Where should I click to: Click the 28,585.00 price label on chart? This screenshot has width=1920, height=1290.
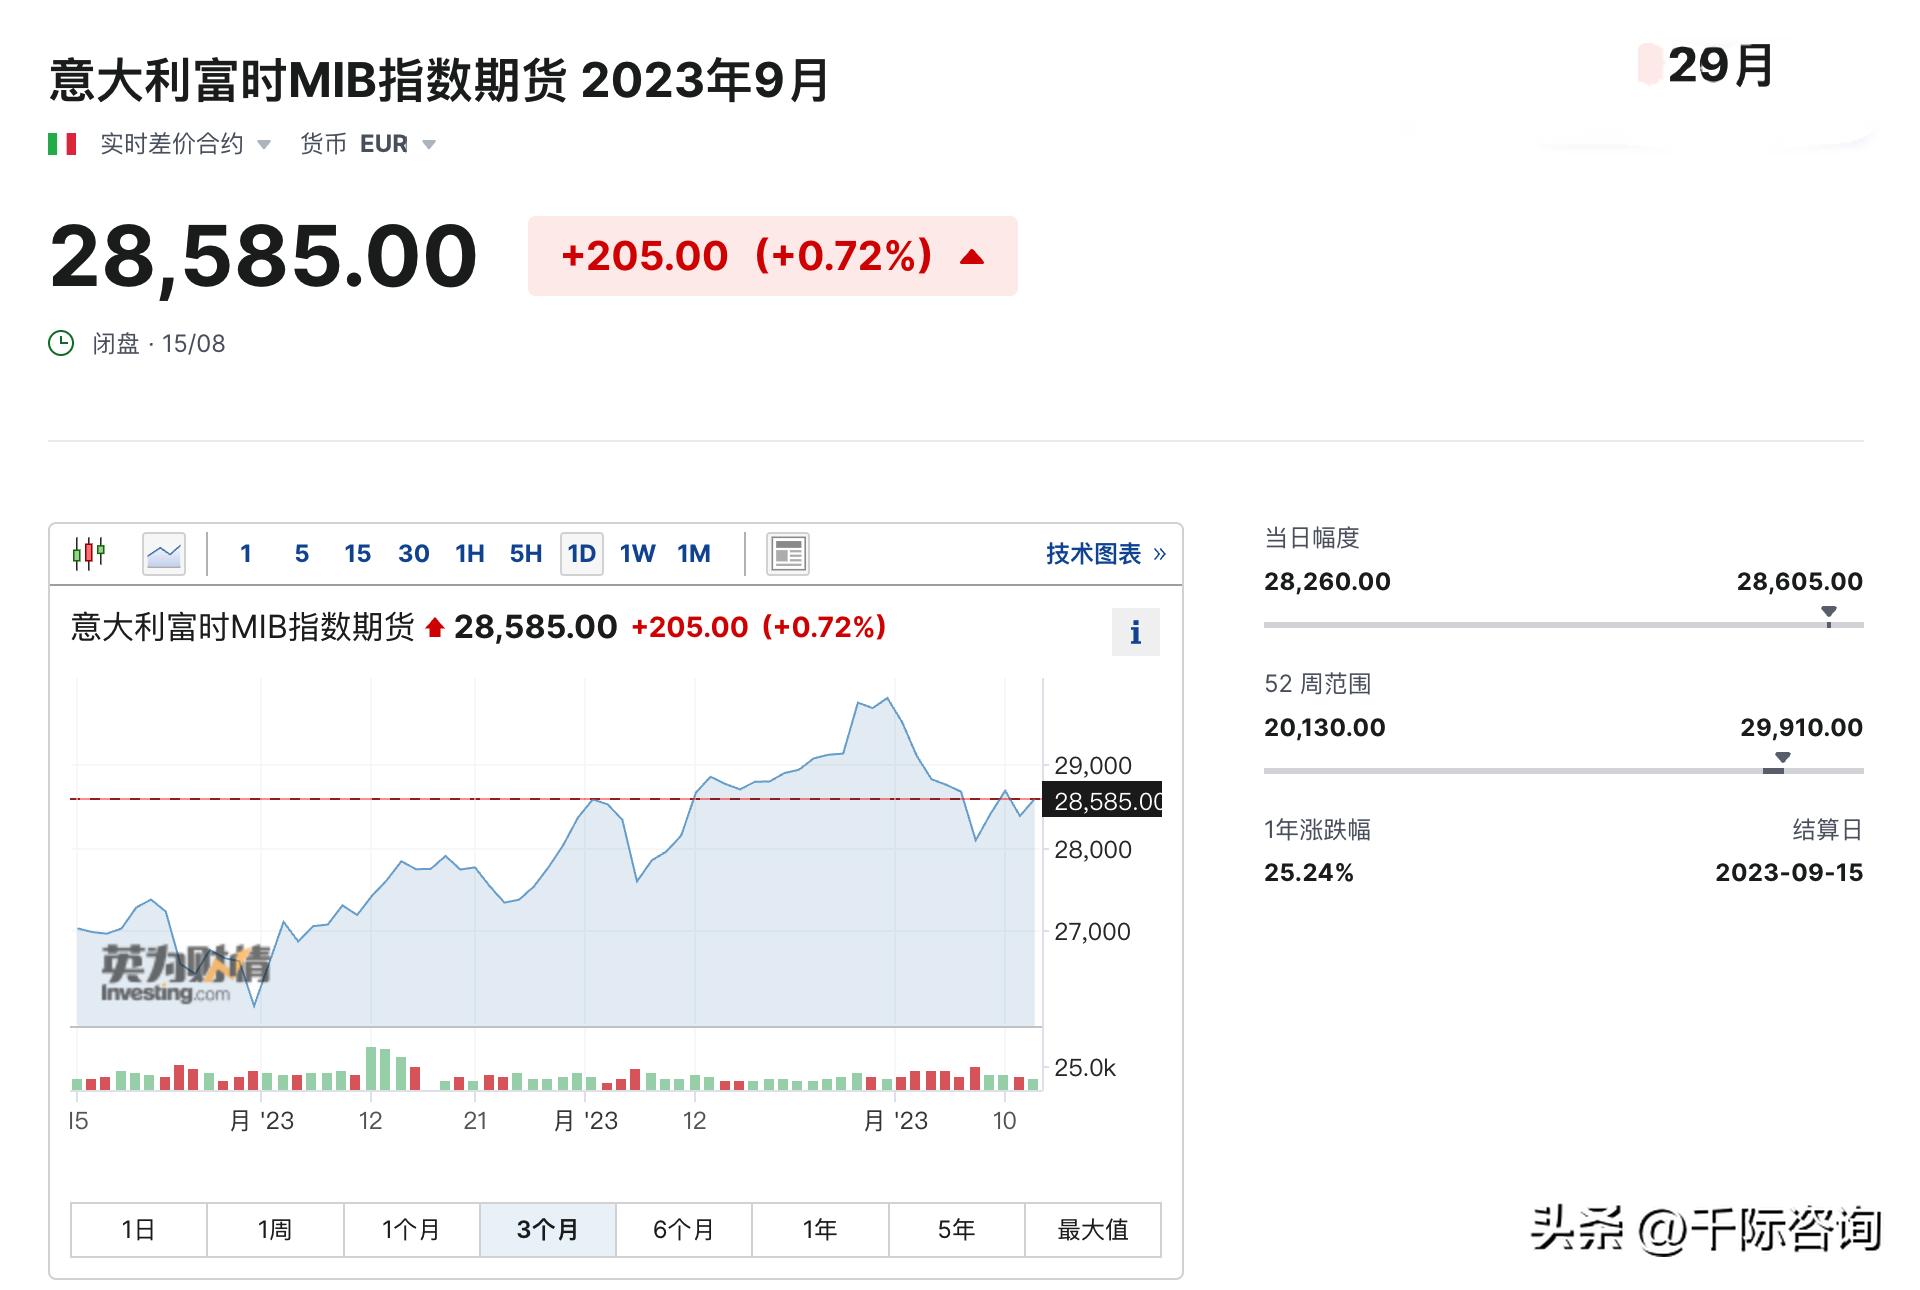point(1104,800)
